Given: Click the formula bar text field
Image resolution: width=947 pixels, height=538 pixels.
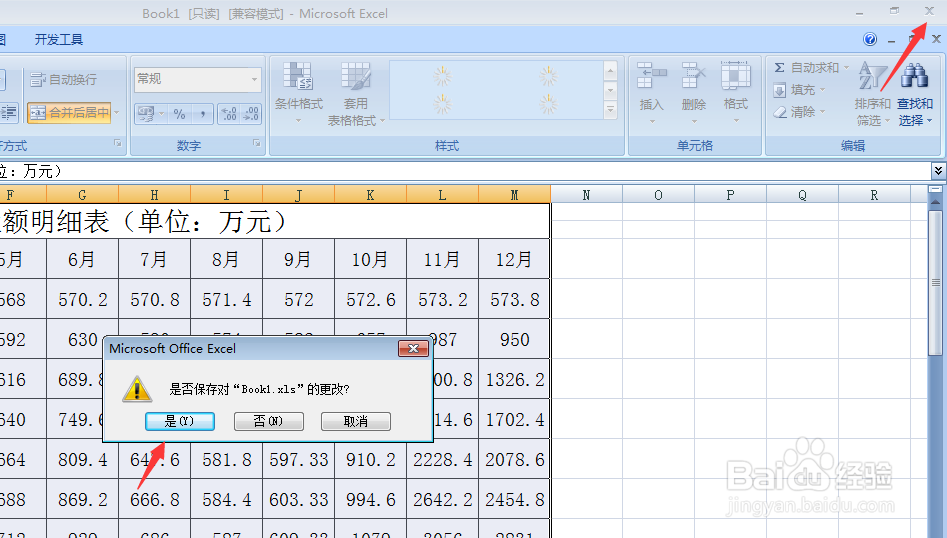Looking at the screenshot, I should point(464,171).
